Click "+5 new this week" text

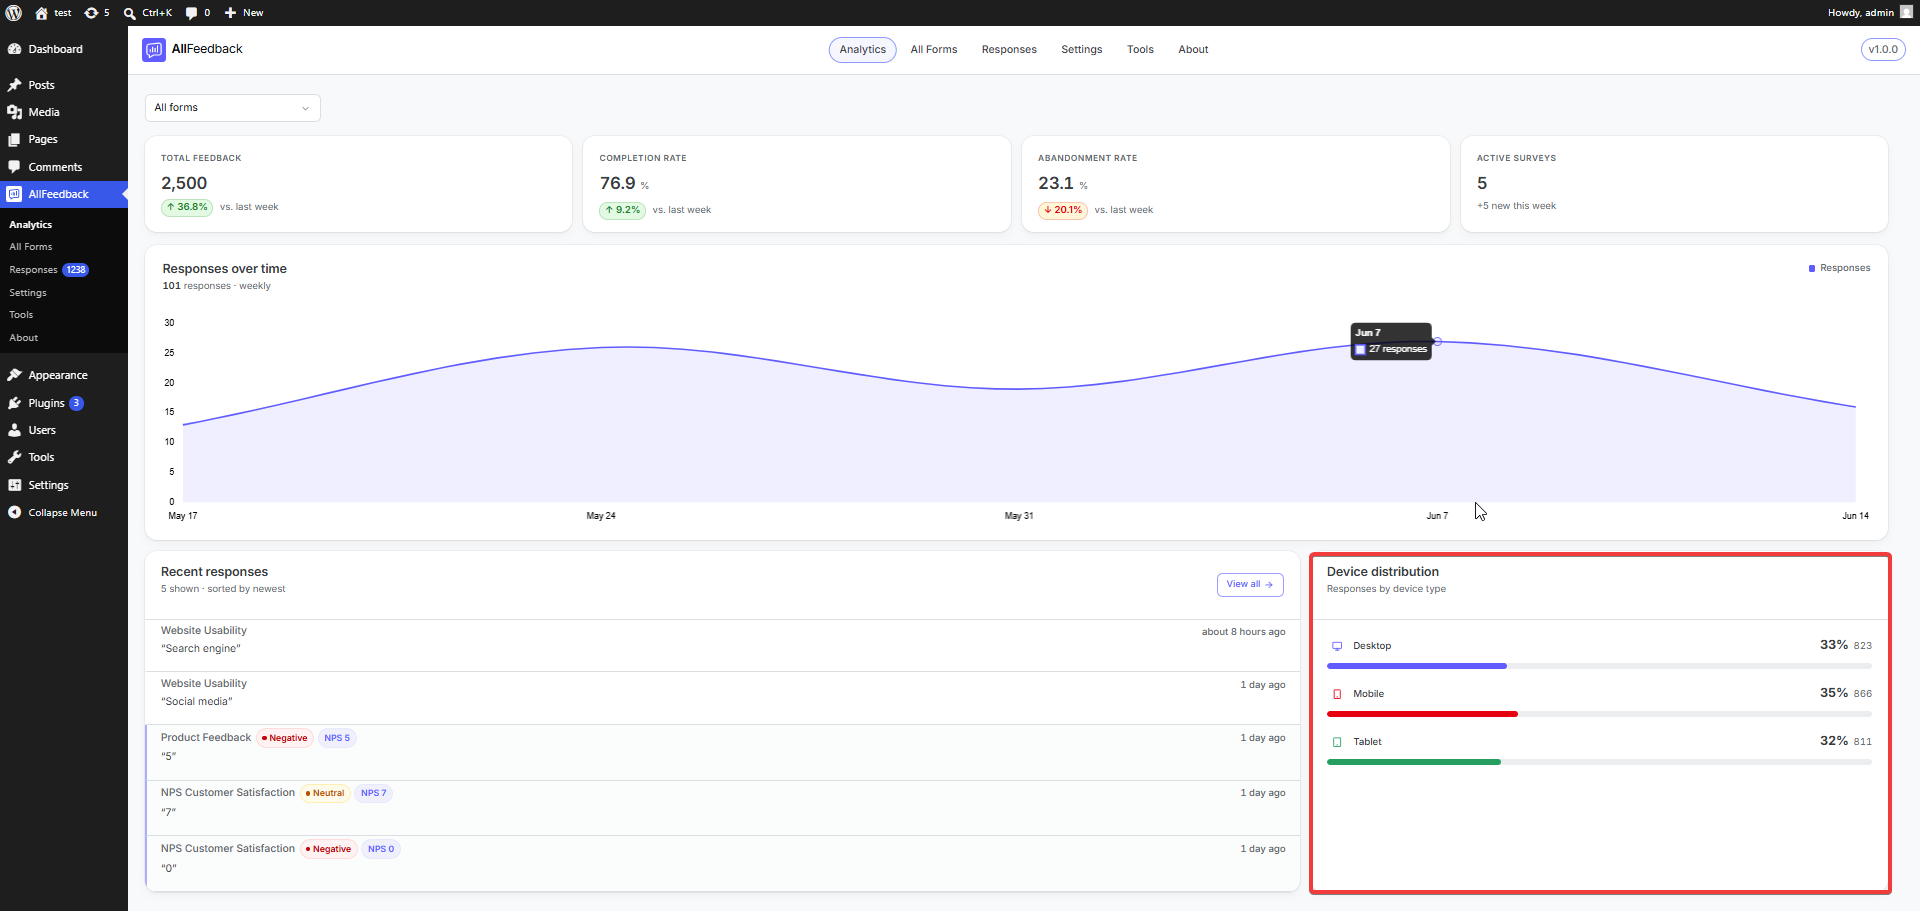(1516, 206)
